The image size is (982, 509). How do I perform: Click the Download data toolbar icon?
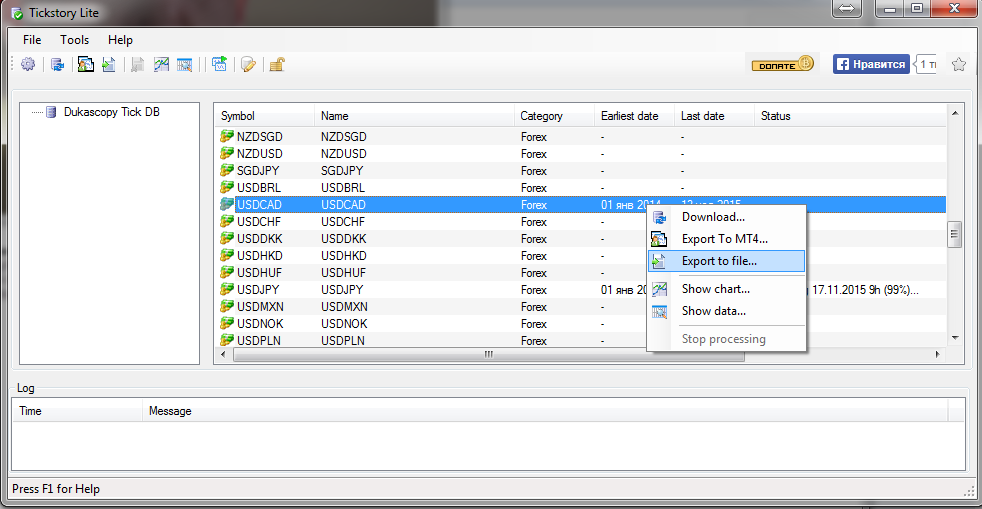58,64
